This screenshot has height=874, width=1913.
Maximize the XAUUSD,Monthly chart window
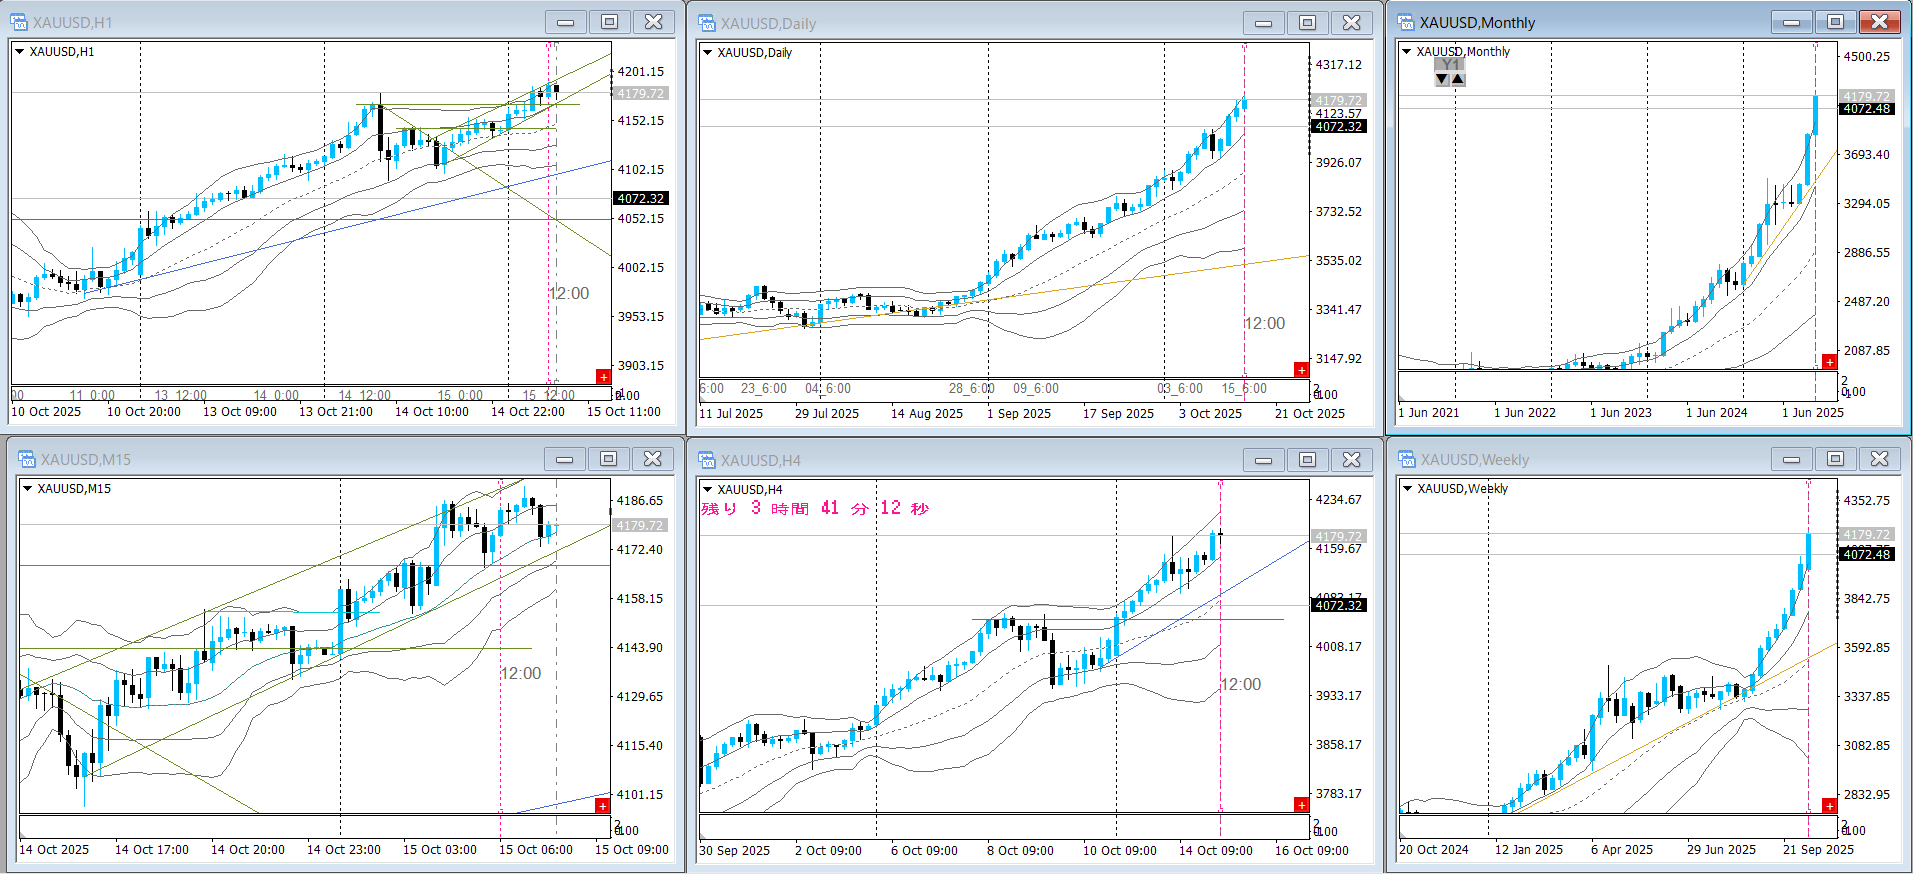pos(1835,22)
